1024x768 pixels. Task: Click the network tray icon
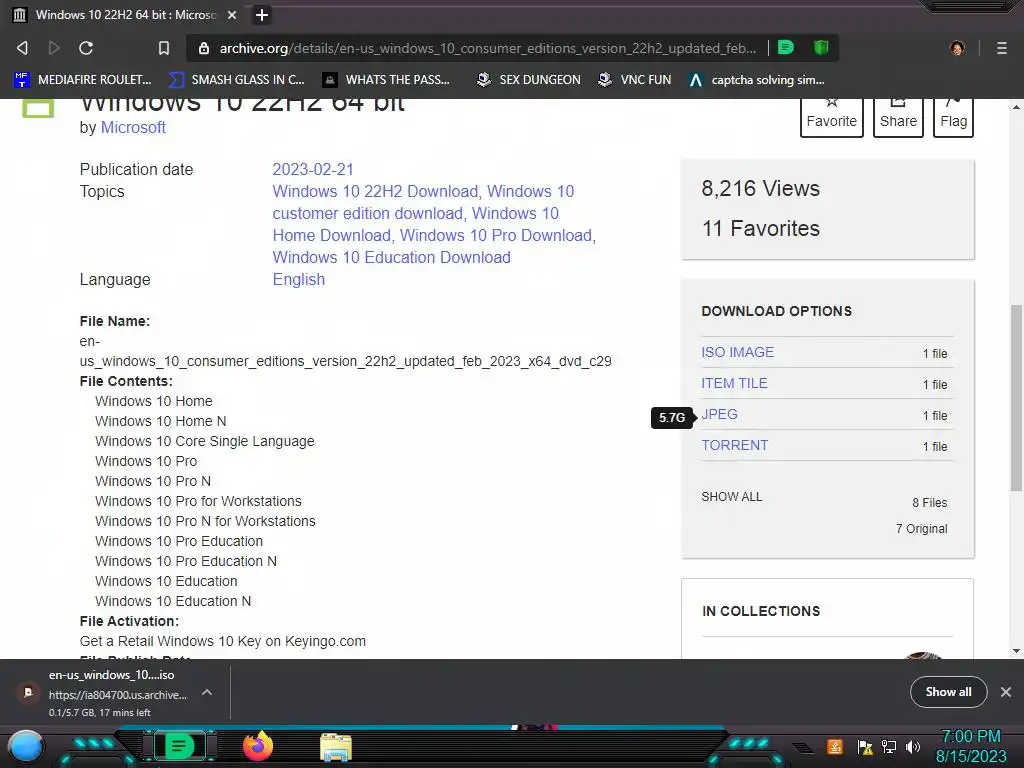(889, 746)
